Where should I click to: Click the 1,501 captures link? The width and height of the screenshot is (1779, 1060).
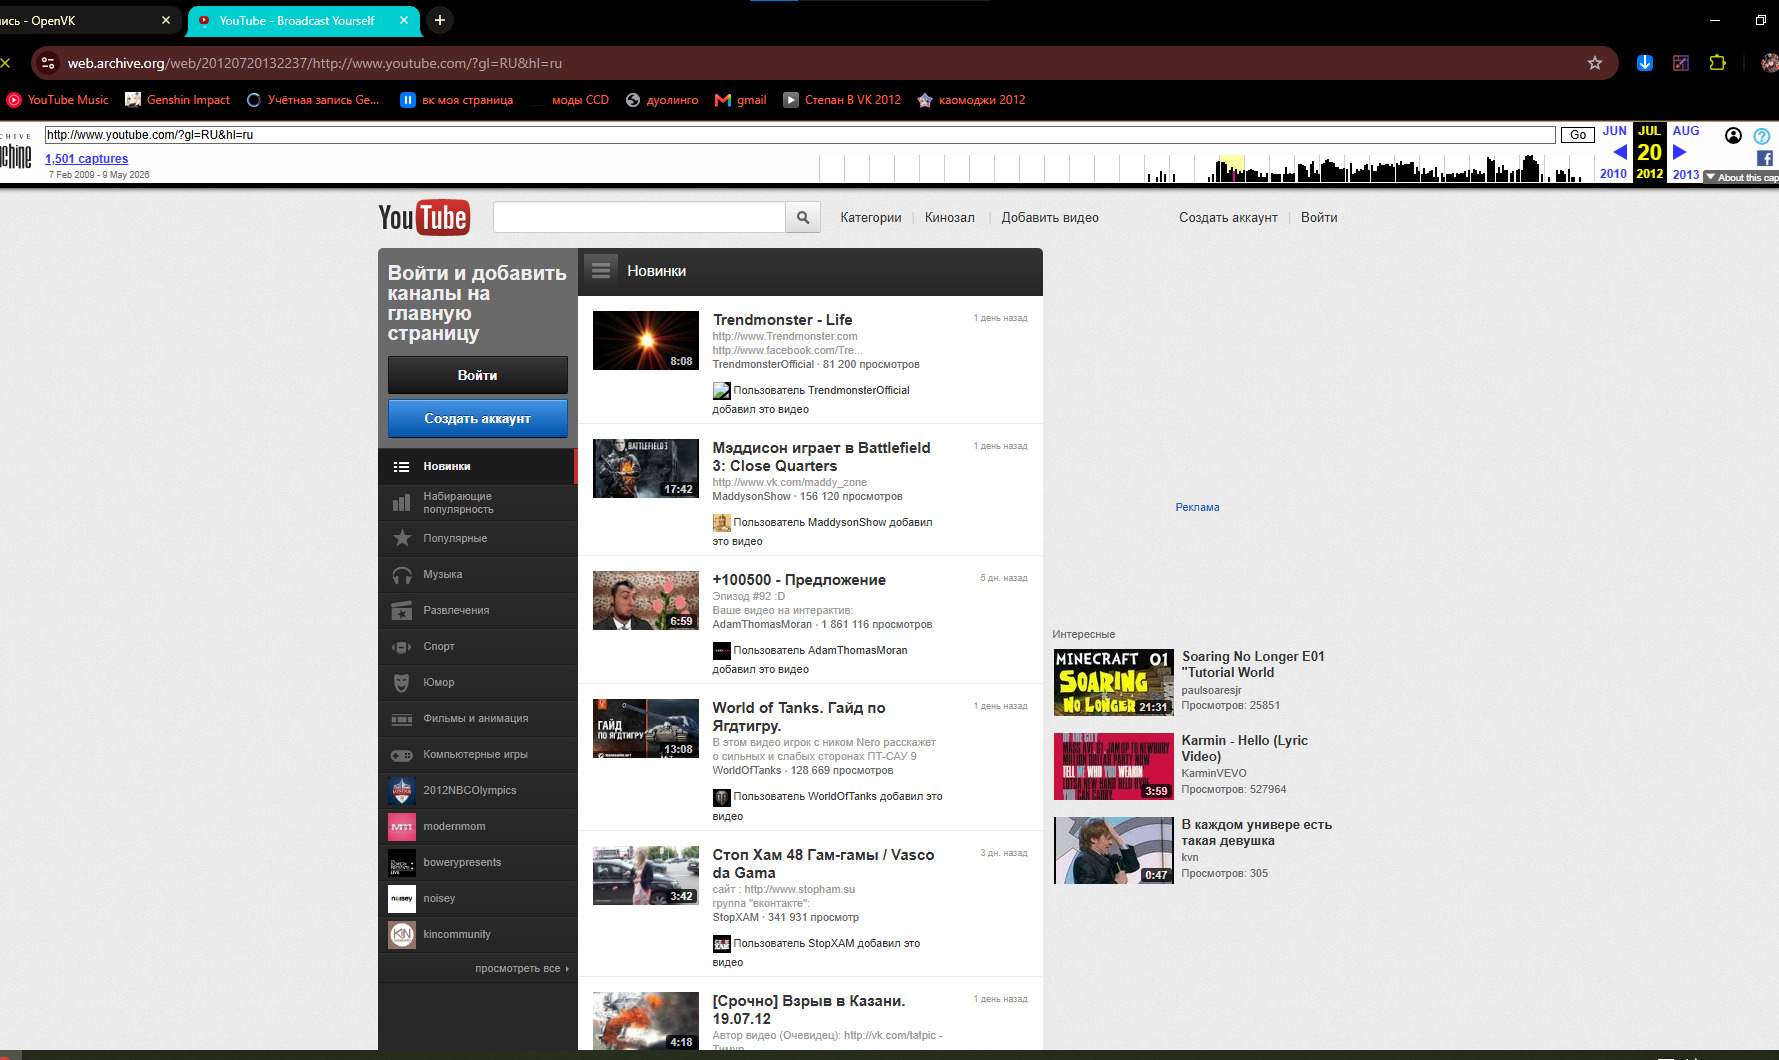[x=87, y=159]
